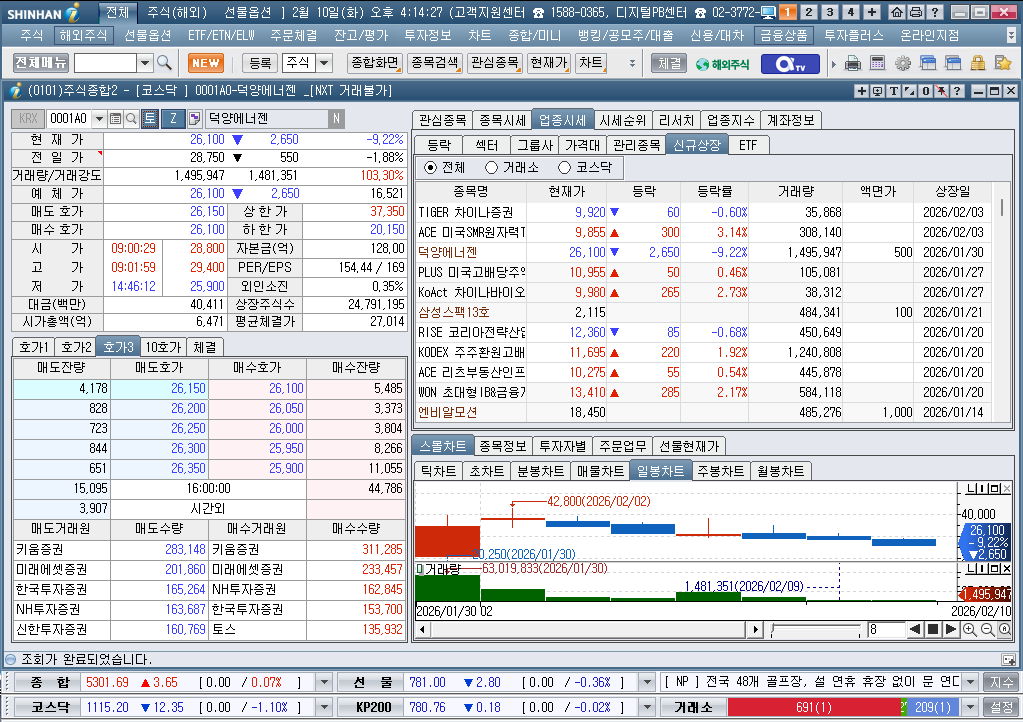Expand the 종합 index dropdown in the ticker bar

[324, 683]
